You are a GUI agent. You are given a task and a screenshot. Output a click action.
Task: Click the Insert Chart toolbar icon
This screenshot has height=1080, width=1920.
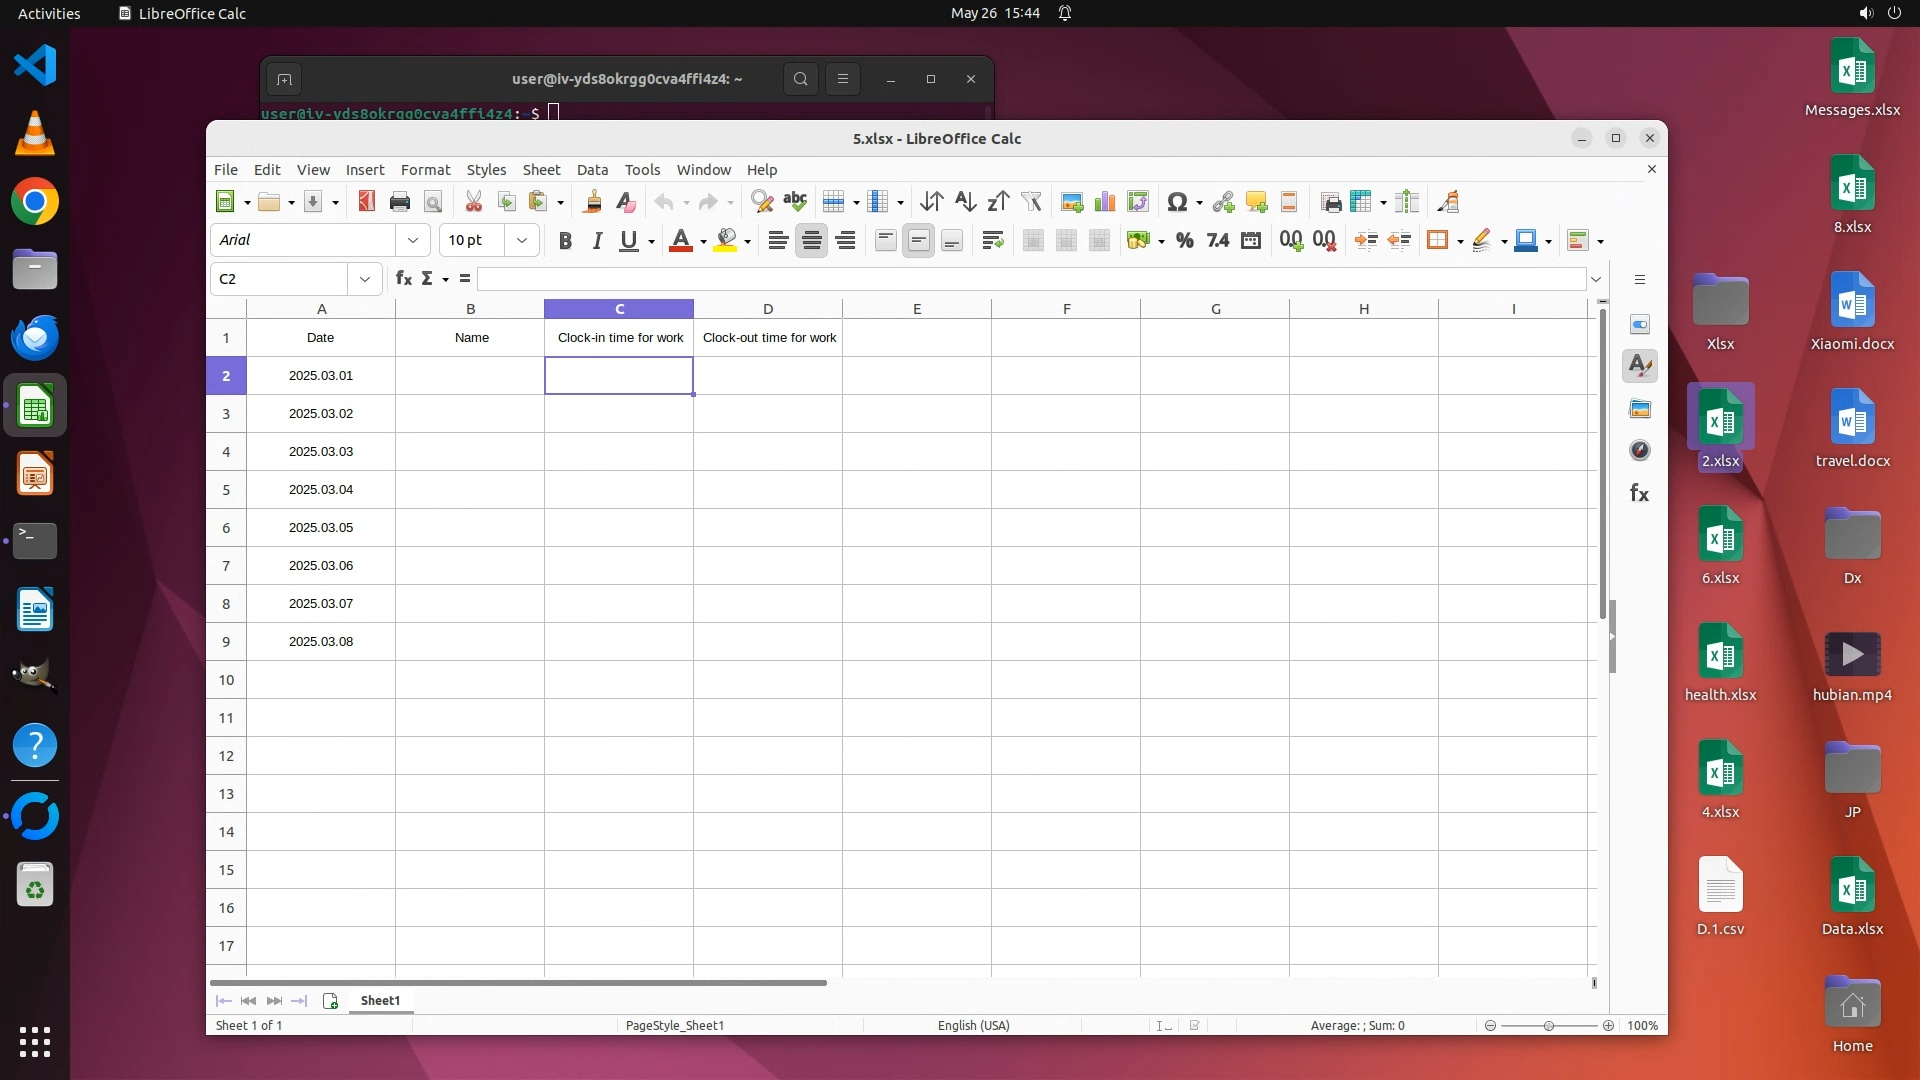coord(1104,202)
